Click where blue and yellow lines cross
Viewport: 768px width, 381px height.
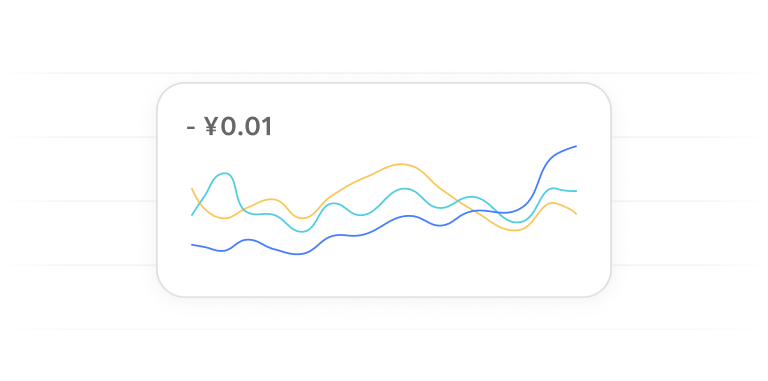click(x=474, y=211)
